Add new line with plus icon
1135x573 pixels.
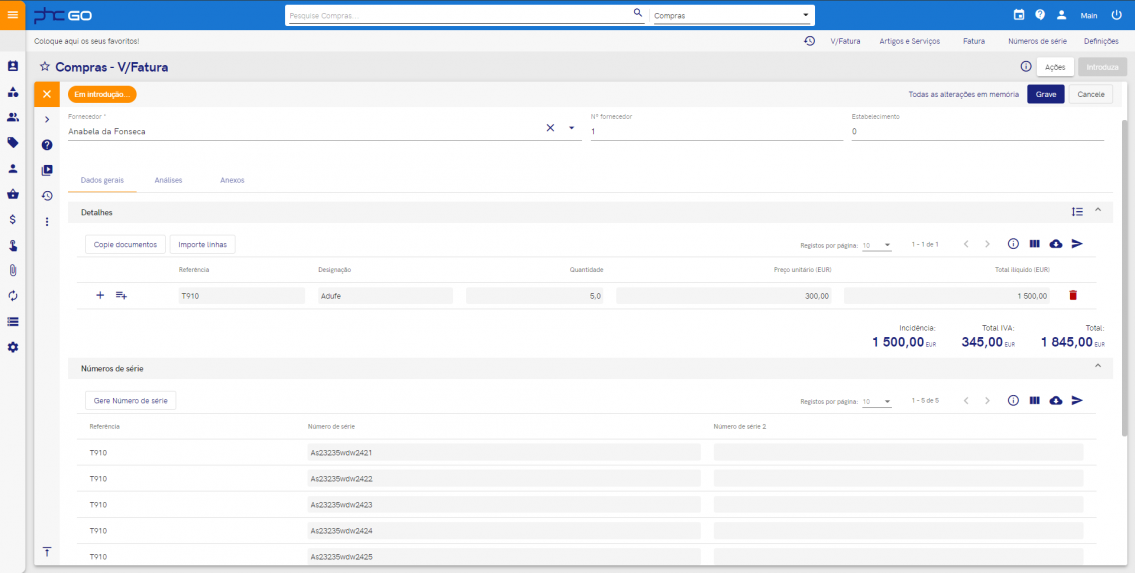(100, 295)
